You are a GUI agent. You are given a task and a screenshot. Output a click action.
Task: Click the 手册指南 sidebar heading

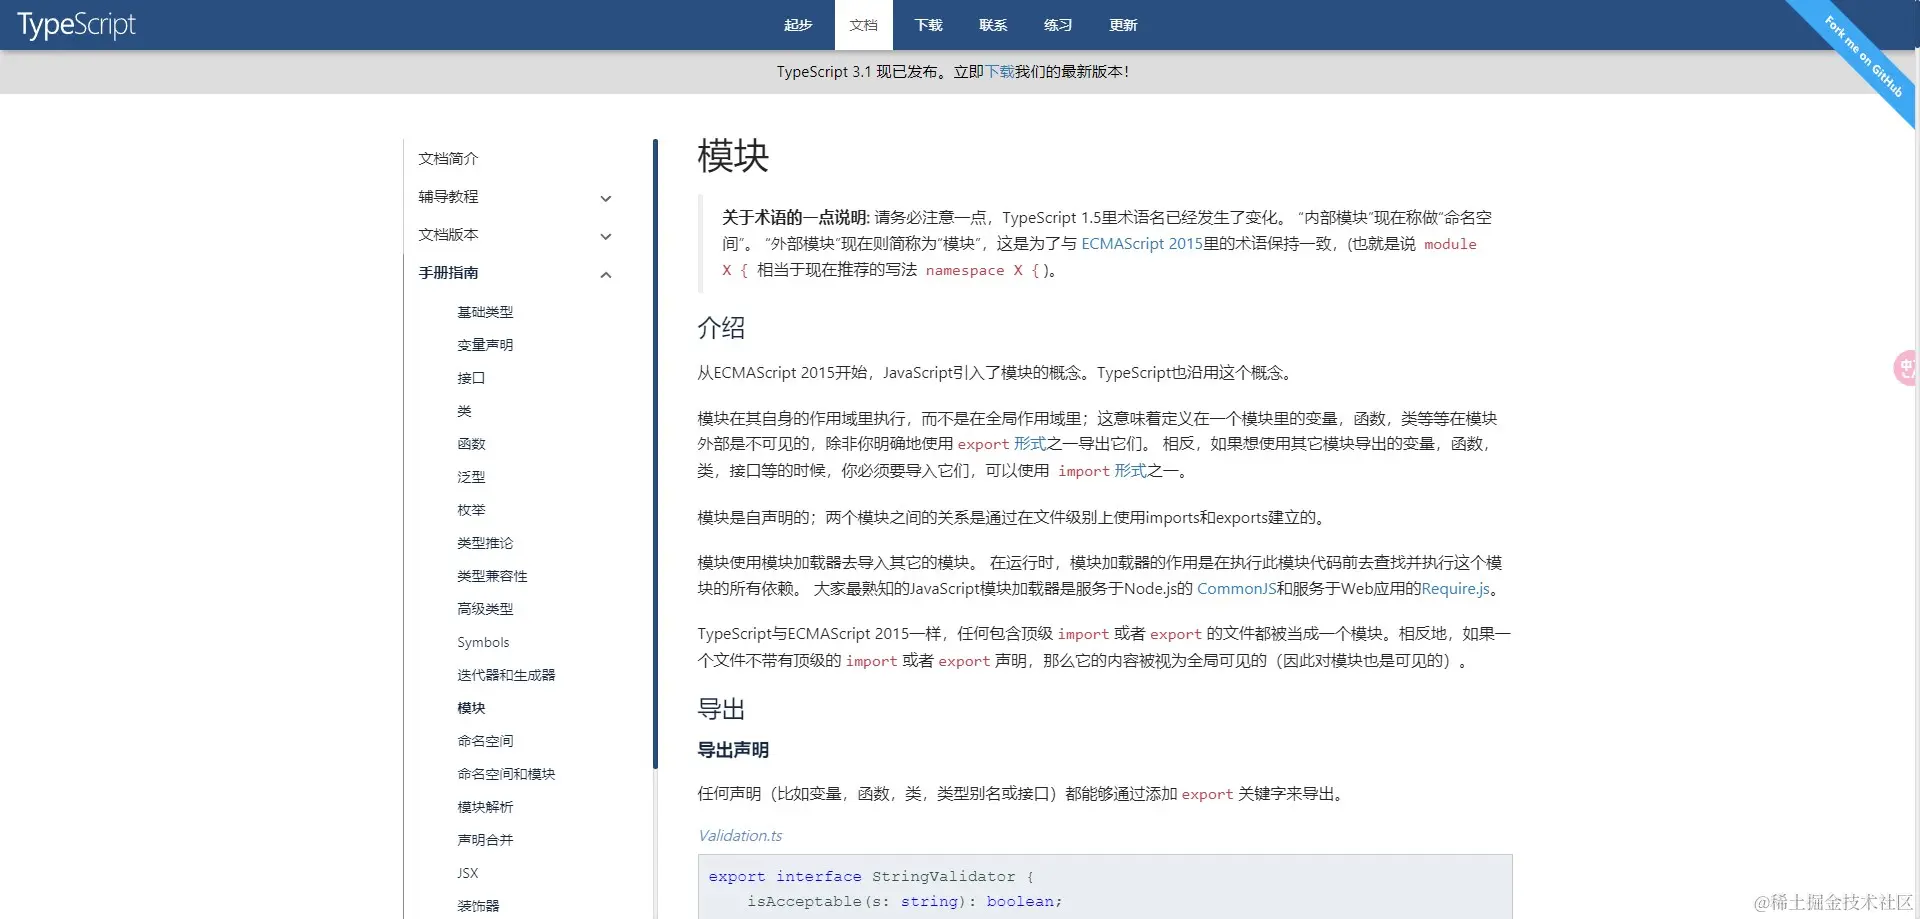tap(448, 273)
